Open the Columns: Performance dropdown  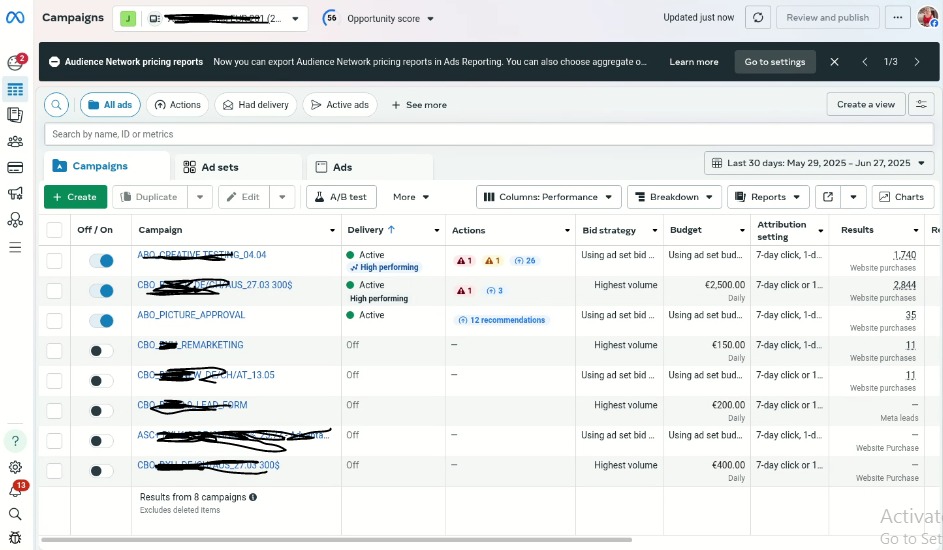(548, 197)
